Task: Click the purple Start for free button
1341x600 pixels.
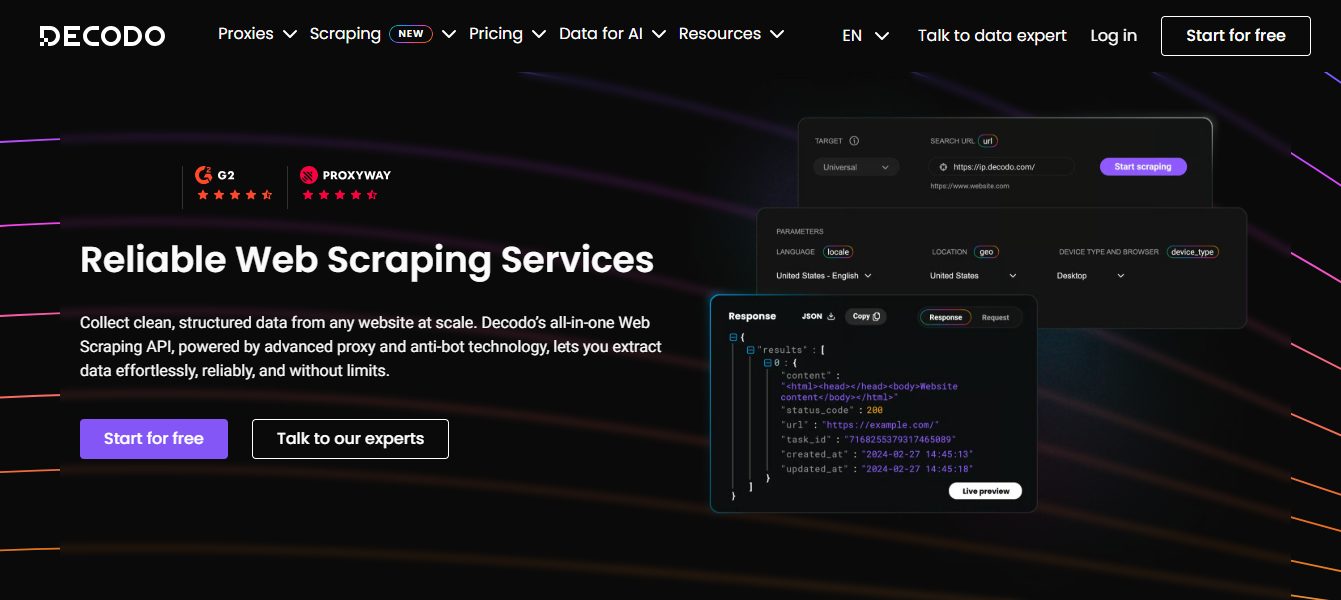Action: click(154, 439)
